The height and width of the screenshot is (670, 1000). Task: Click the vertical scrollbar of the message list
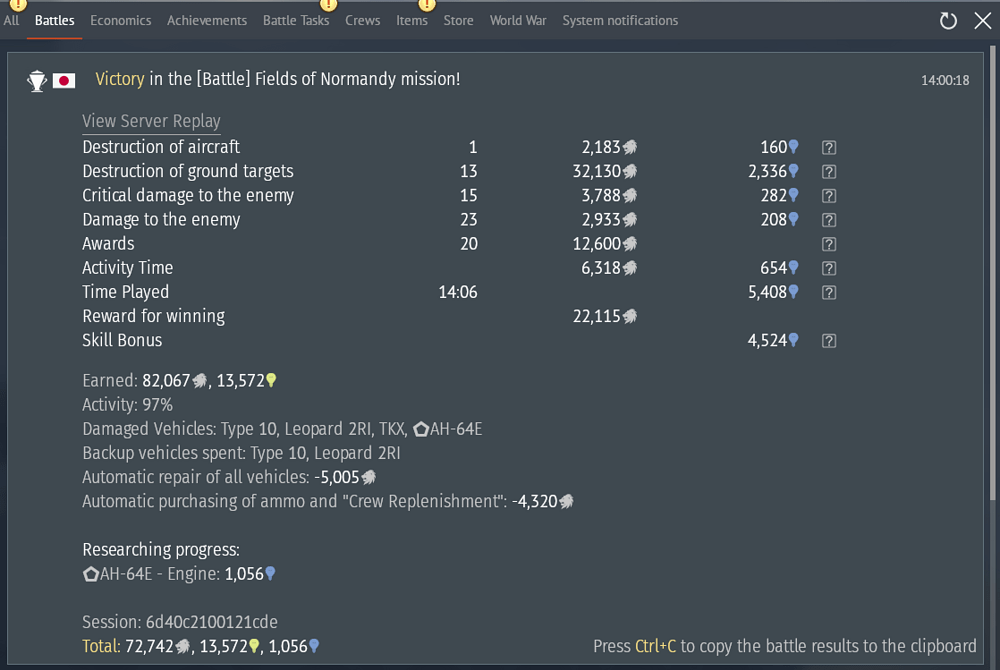pyautogui.click(x=993, y=272)
